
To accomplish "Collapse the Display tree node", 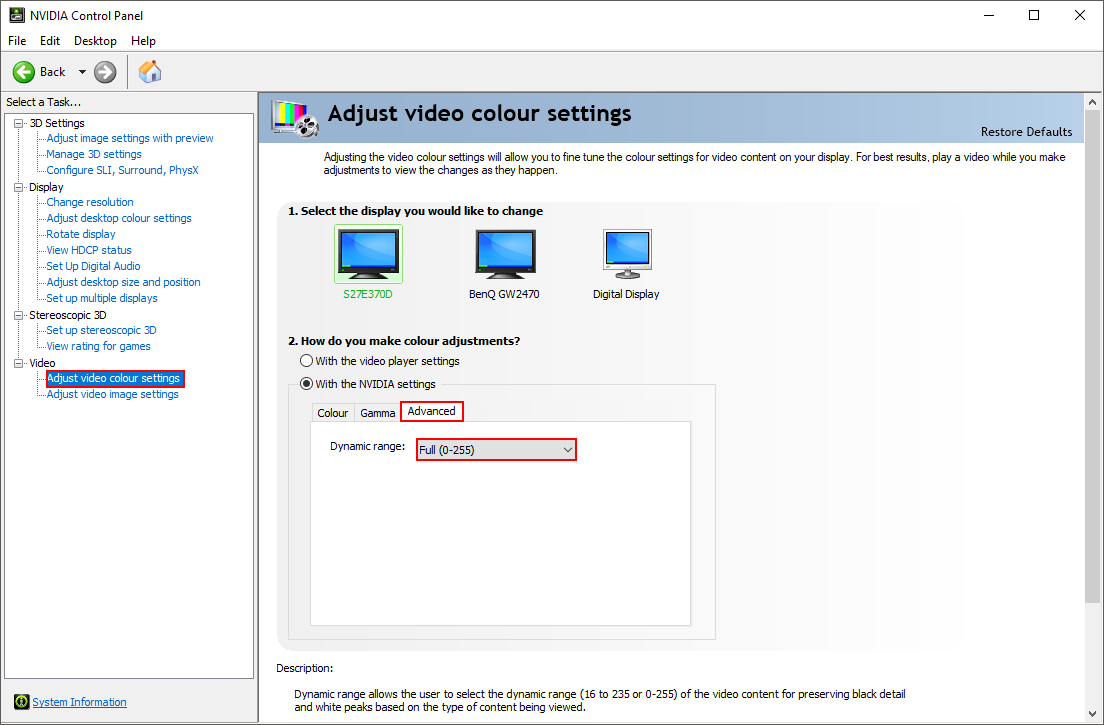I will pyautogui.click(x=19, y=187).
